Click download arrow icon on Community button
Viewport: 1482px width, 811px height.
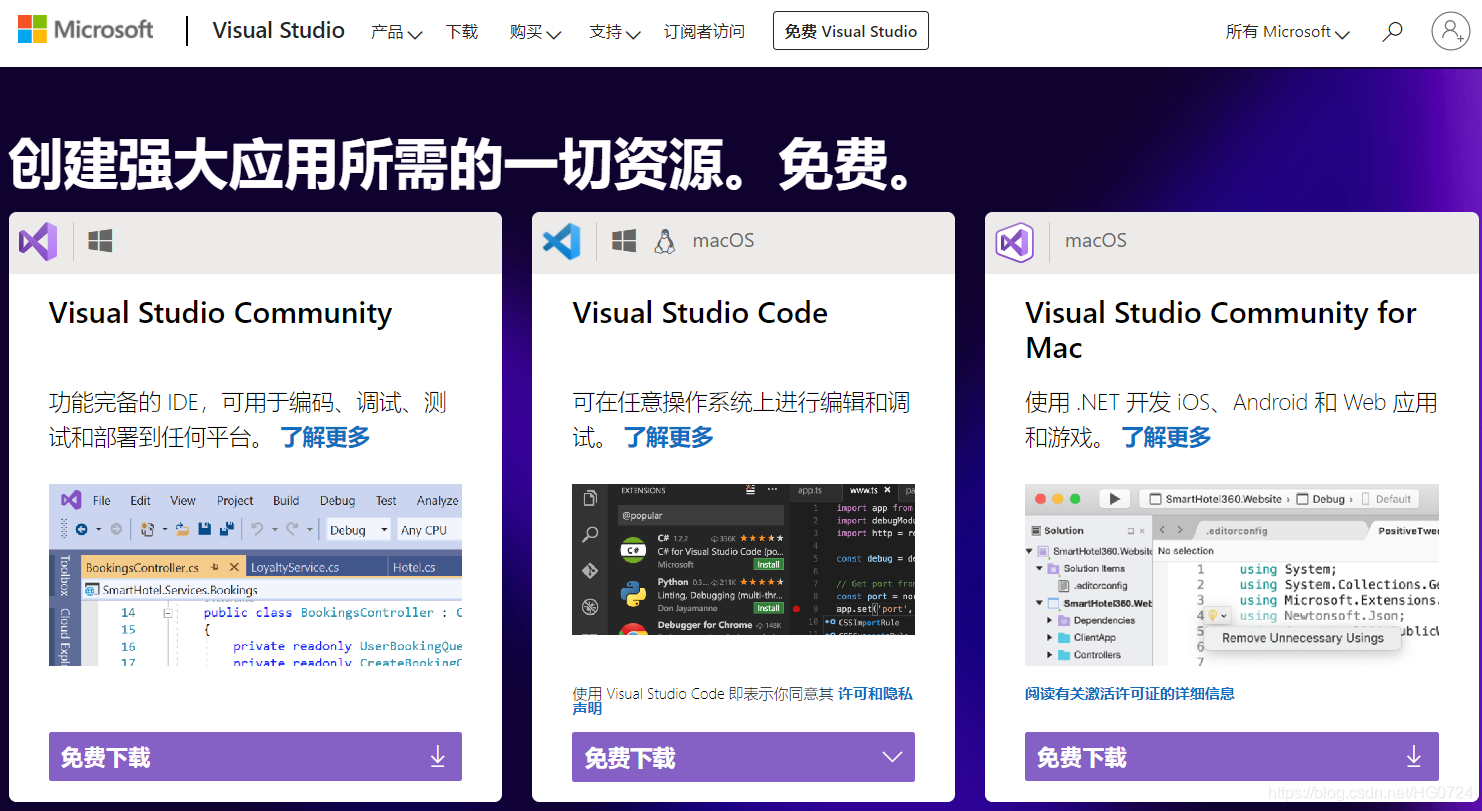point(437,757)
